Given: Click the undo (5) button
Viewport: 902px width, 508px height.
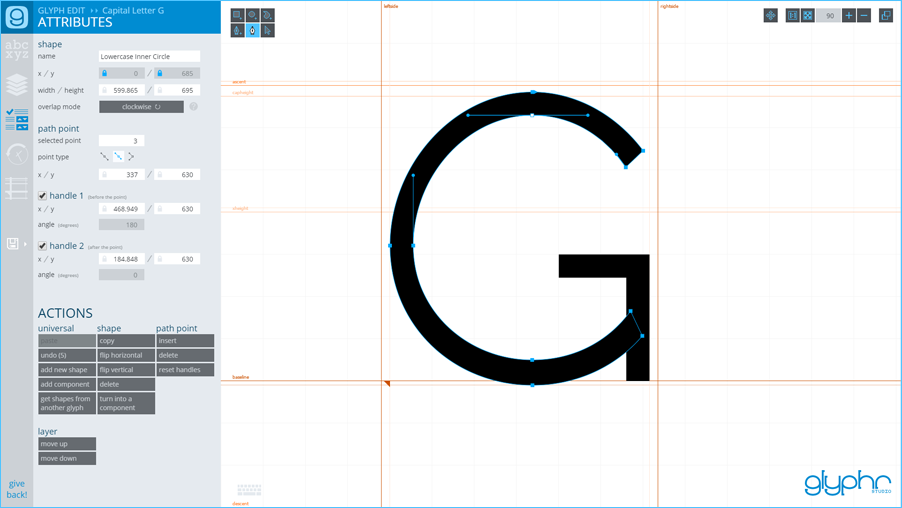Looking at the screenshot, I should 67,355.
